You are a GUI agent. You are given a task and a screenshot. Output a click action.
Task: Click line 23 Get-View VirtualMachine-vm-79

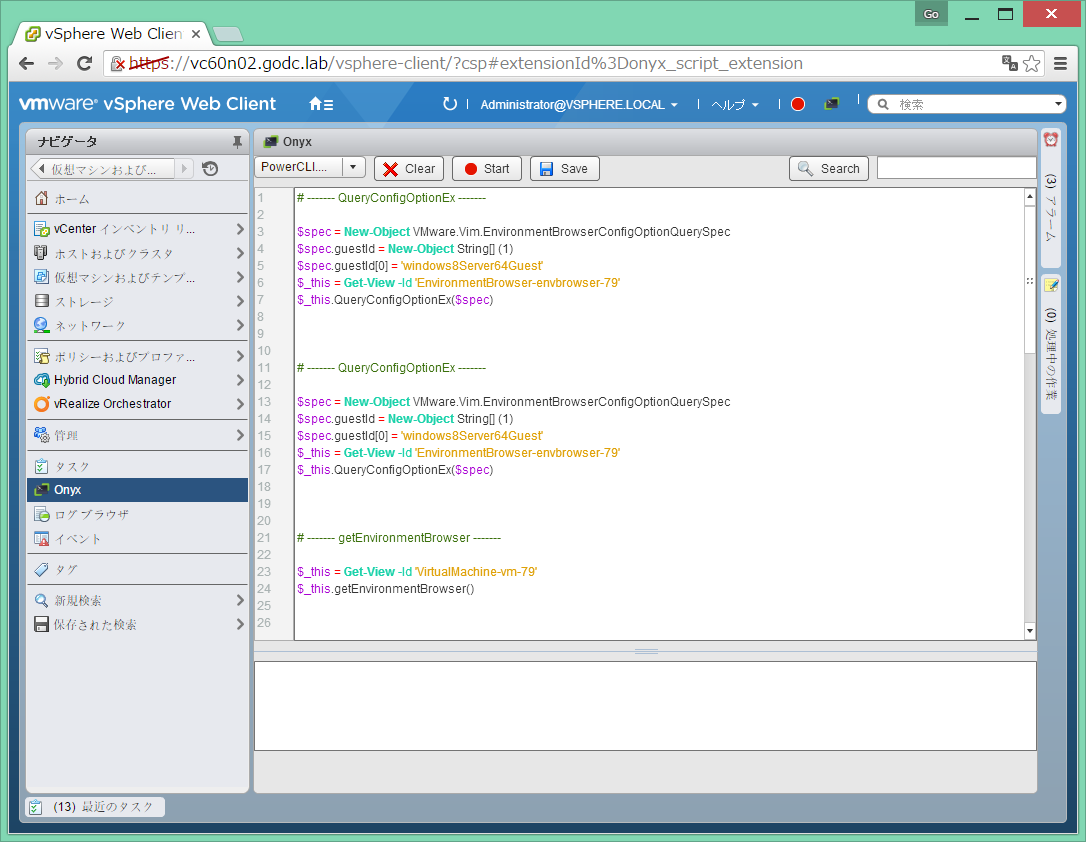tap(417, 571)
